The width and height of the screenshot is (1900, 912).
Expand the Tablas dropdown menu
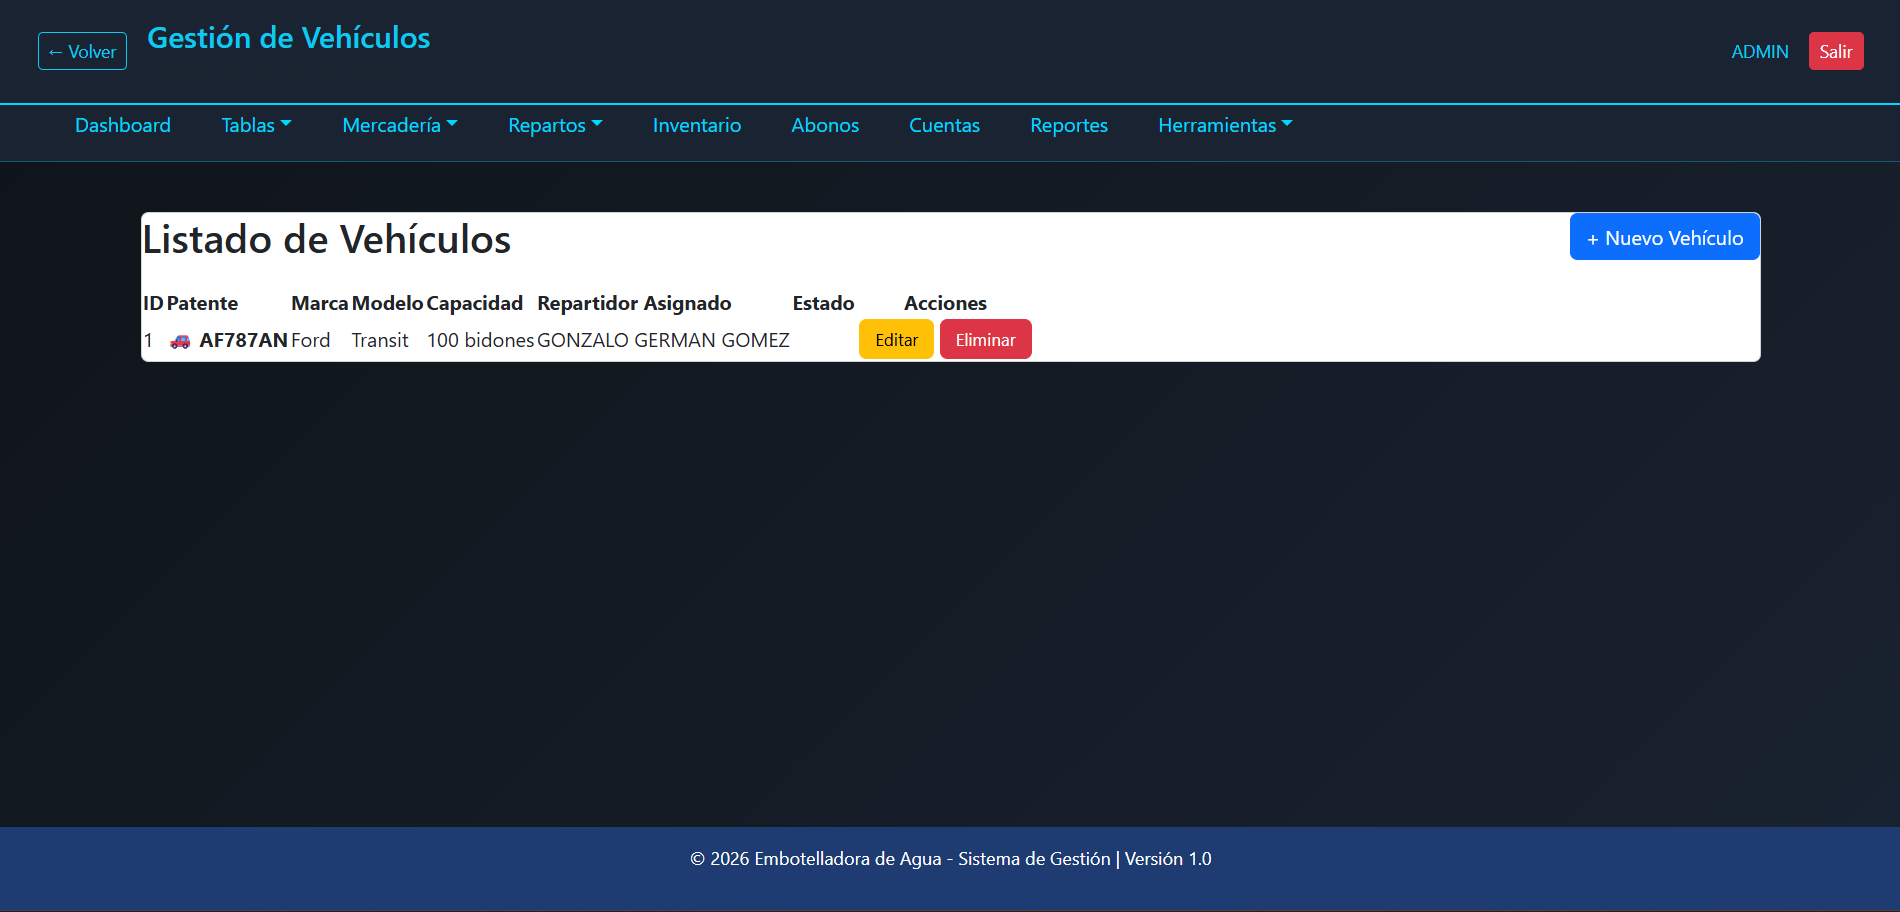click(256, 125)
